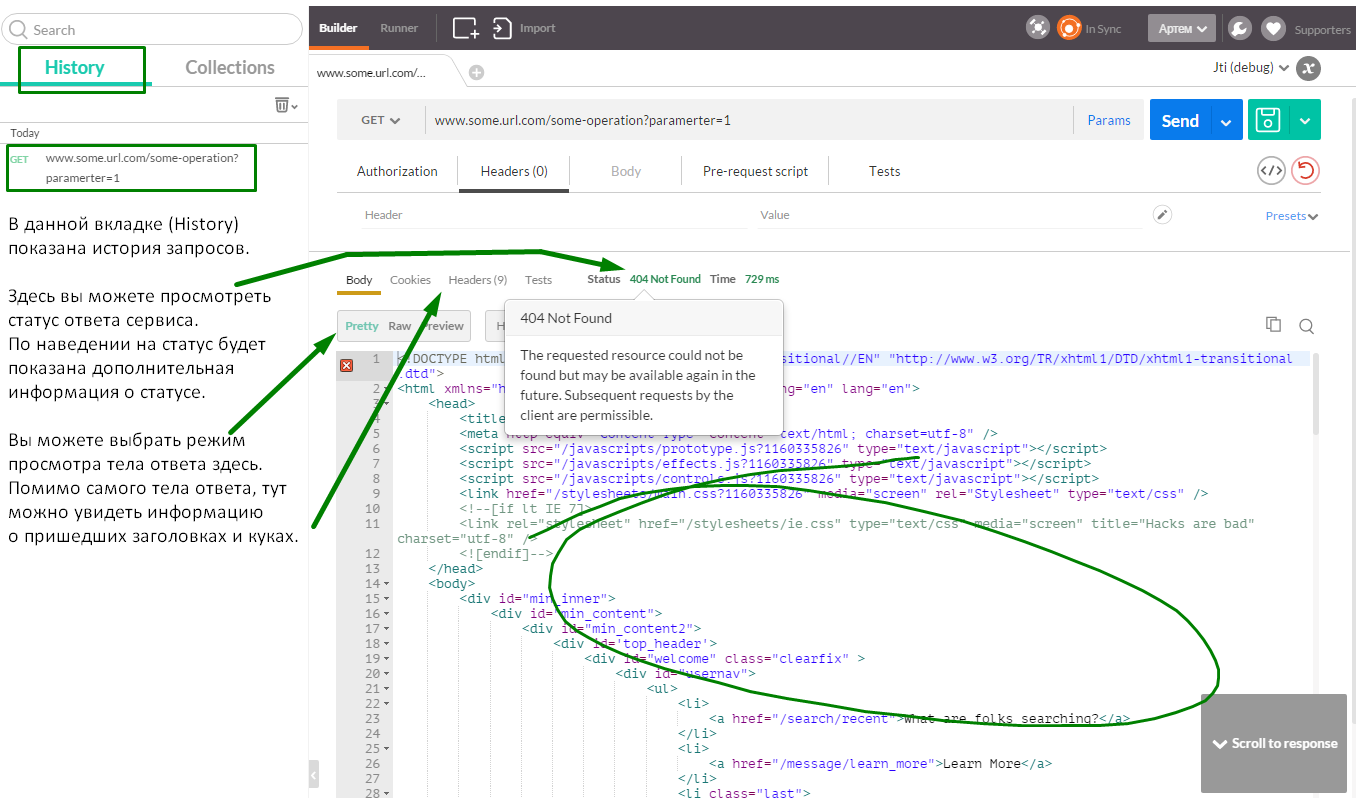Collapse code fold at line 16

pyautogui.click(x=387, y=614)
